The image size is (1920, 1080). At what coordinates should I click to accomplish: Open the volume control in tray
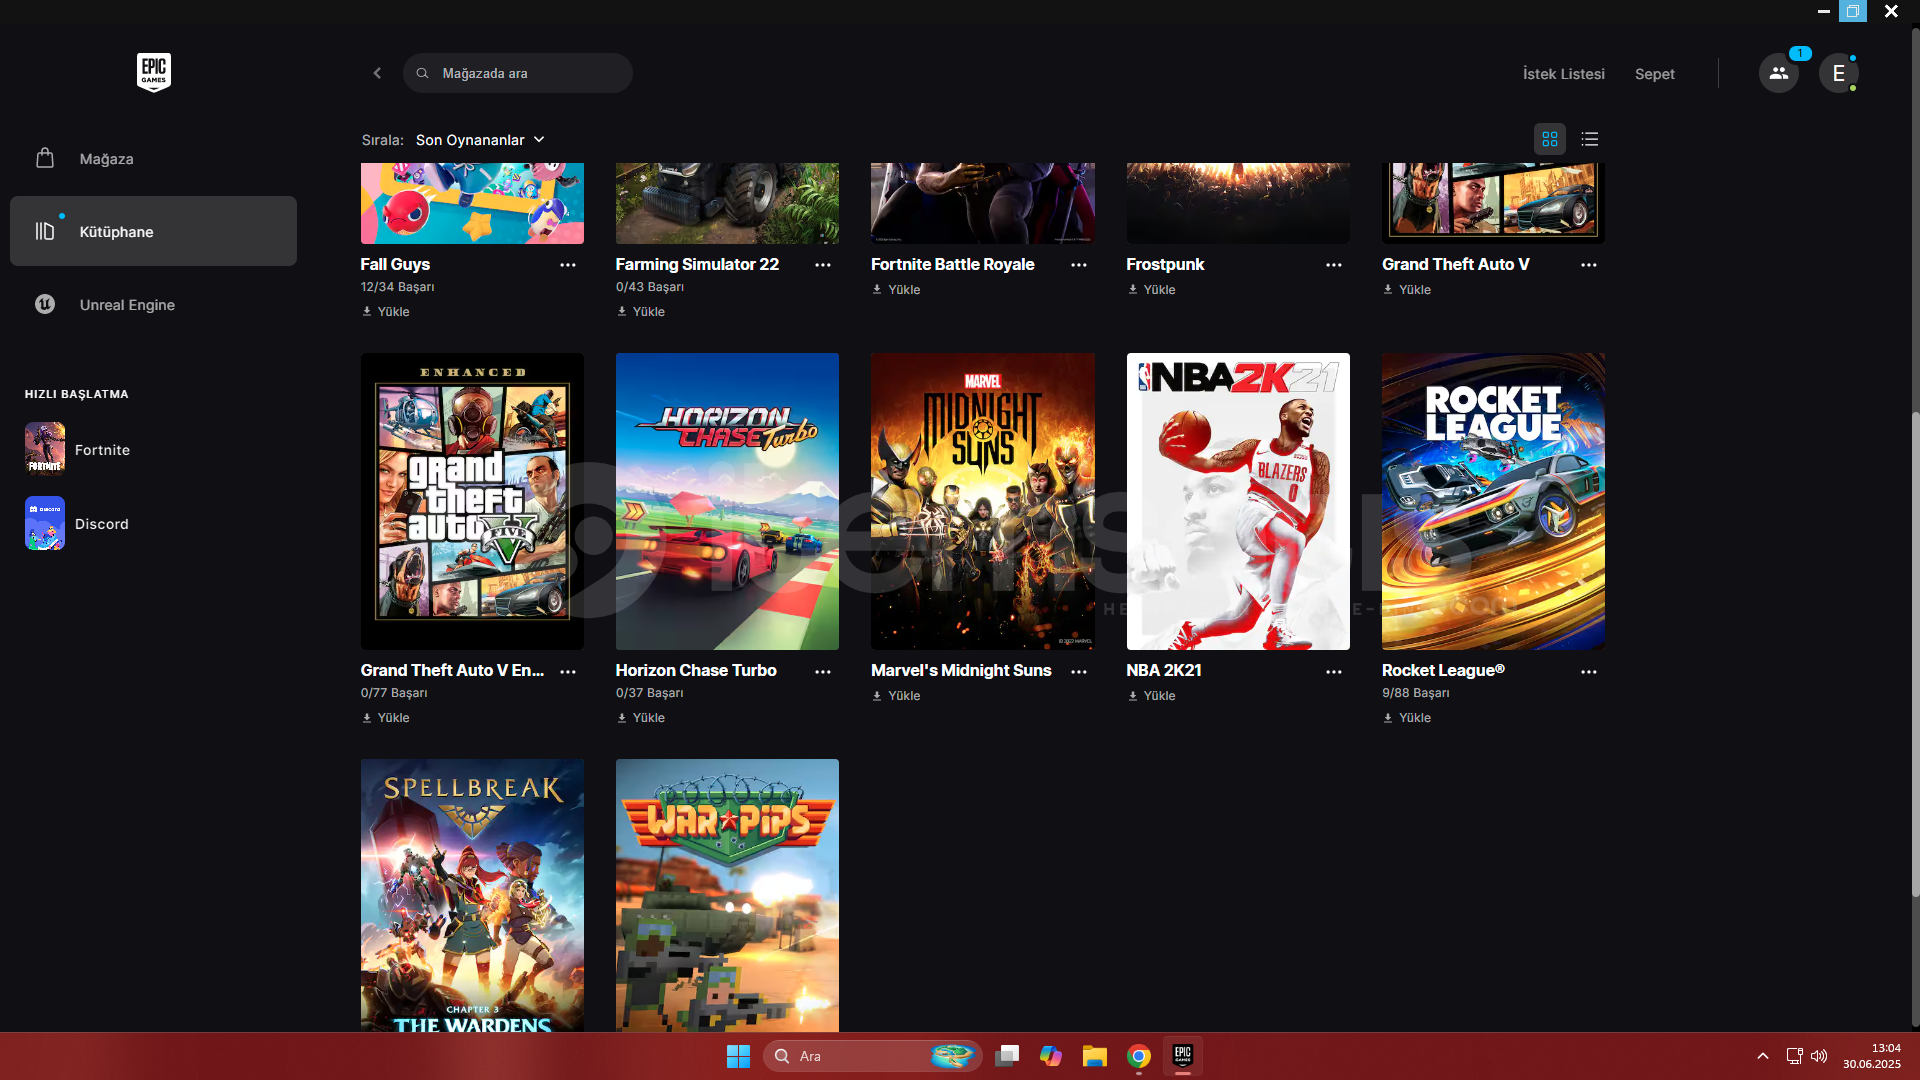click(1819, 1056)
